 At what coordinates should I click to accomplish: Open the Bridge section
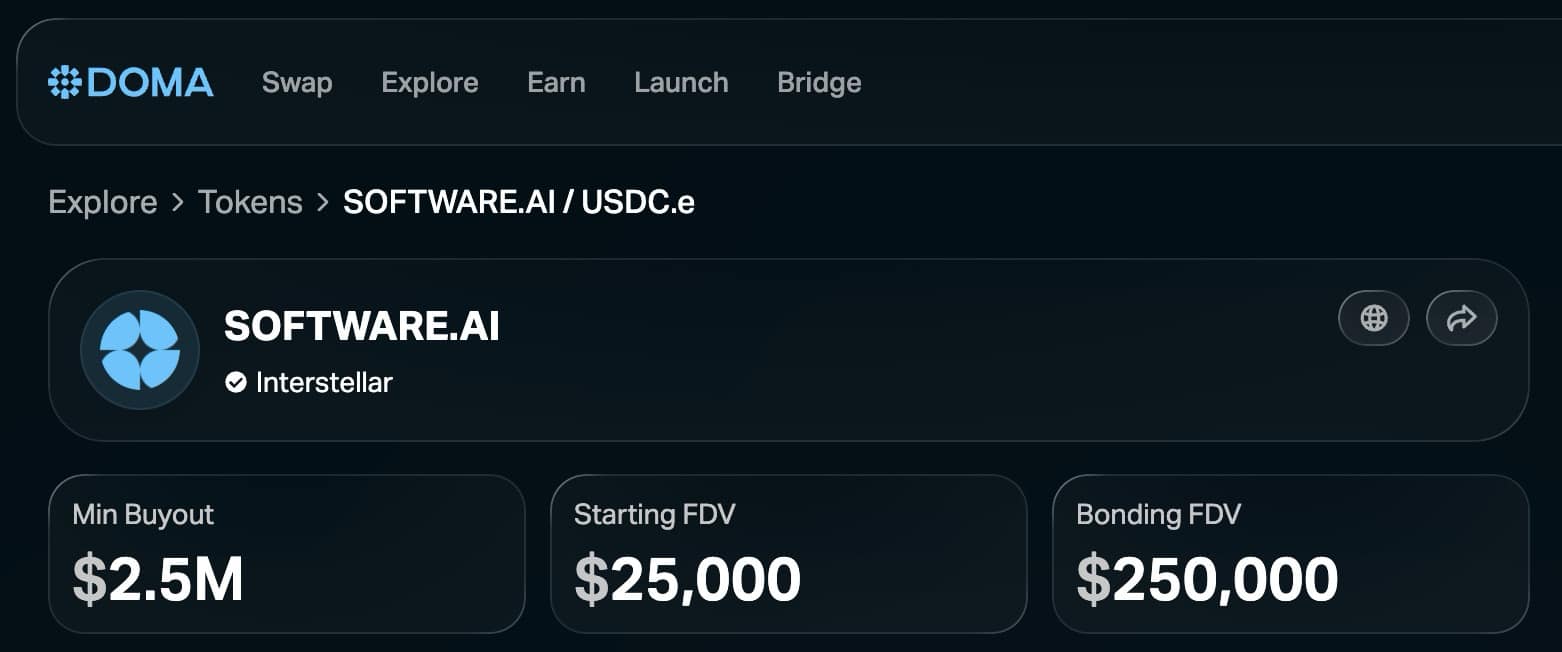pyautogui.click(x=818, y=83)
